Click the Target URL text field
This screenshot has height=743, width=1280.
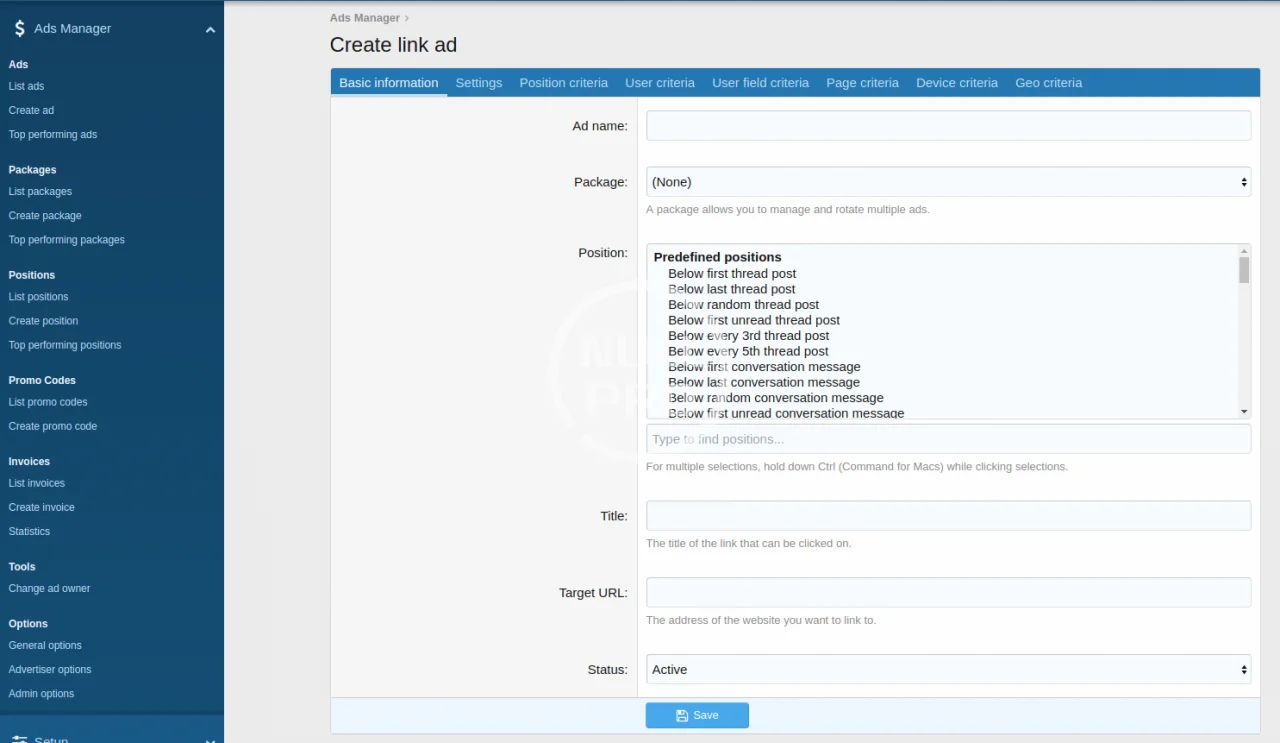(947, 592)
